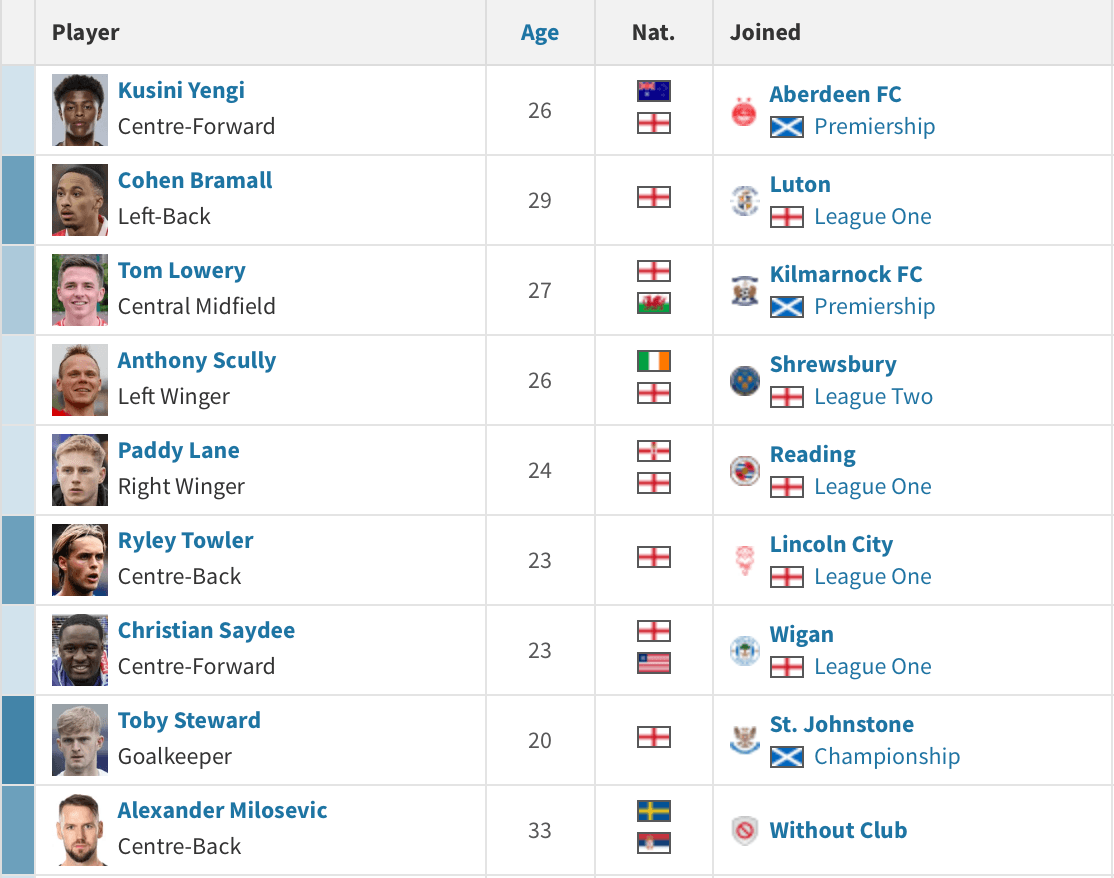Image resolution: width=1114 pixels, height=878 pixels.
Task: Click Toby Steward's portrait thumbnail
Action: pyautogui.click(x=80, y=740)
